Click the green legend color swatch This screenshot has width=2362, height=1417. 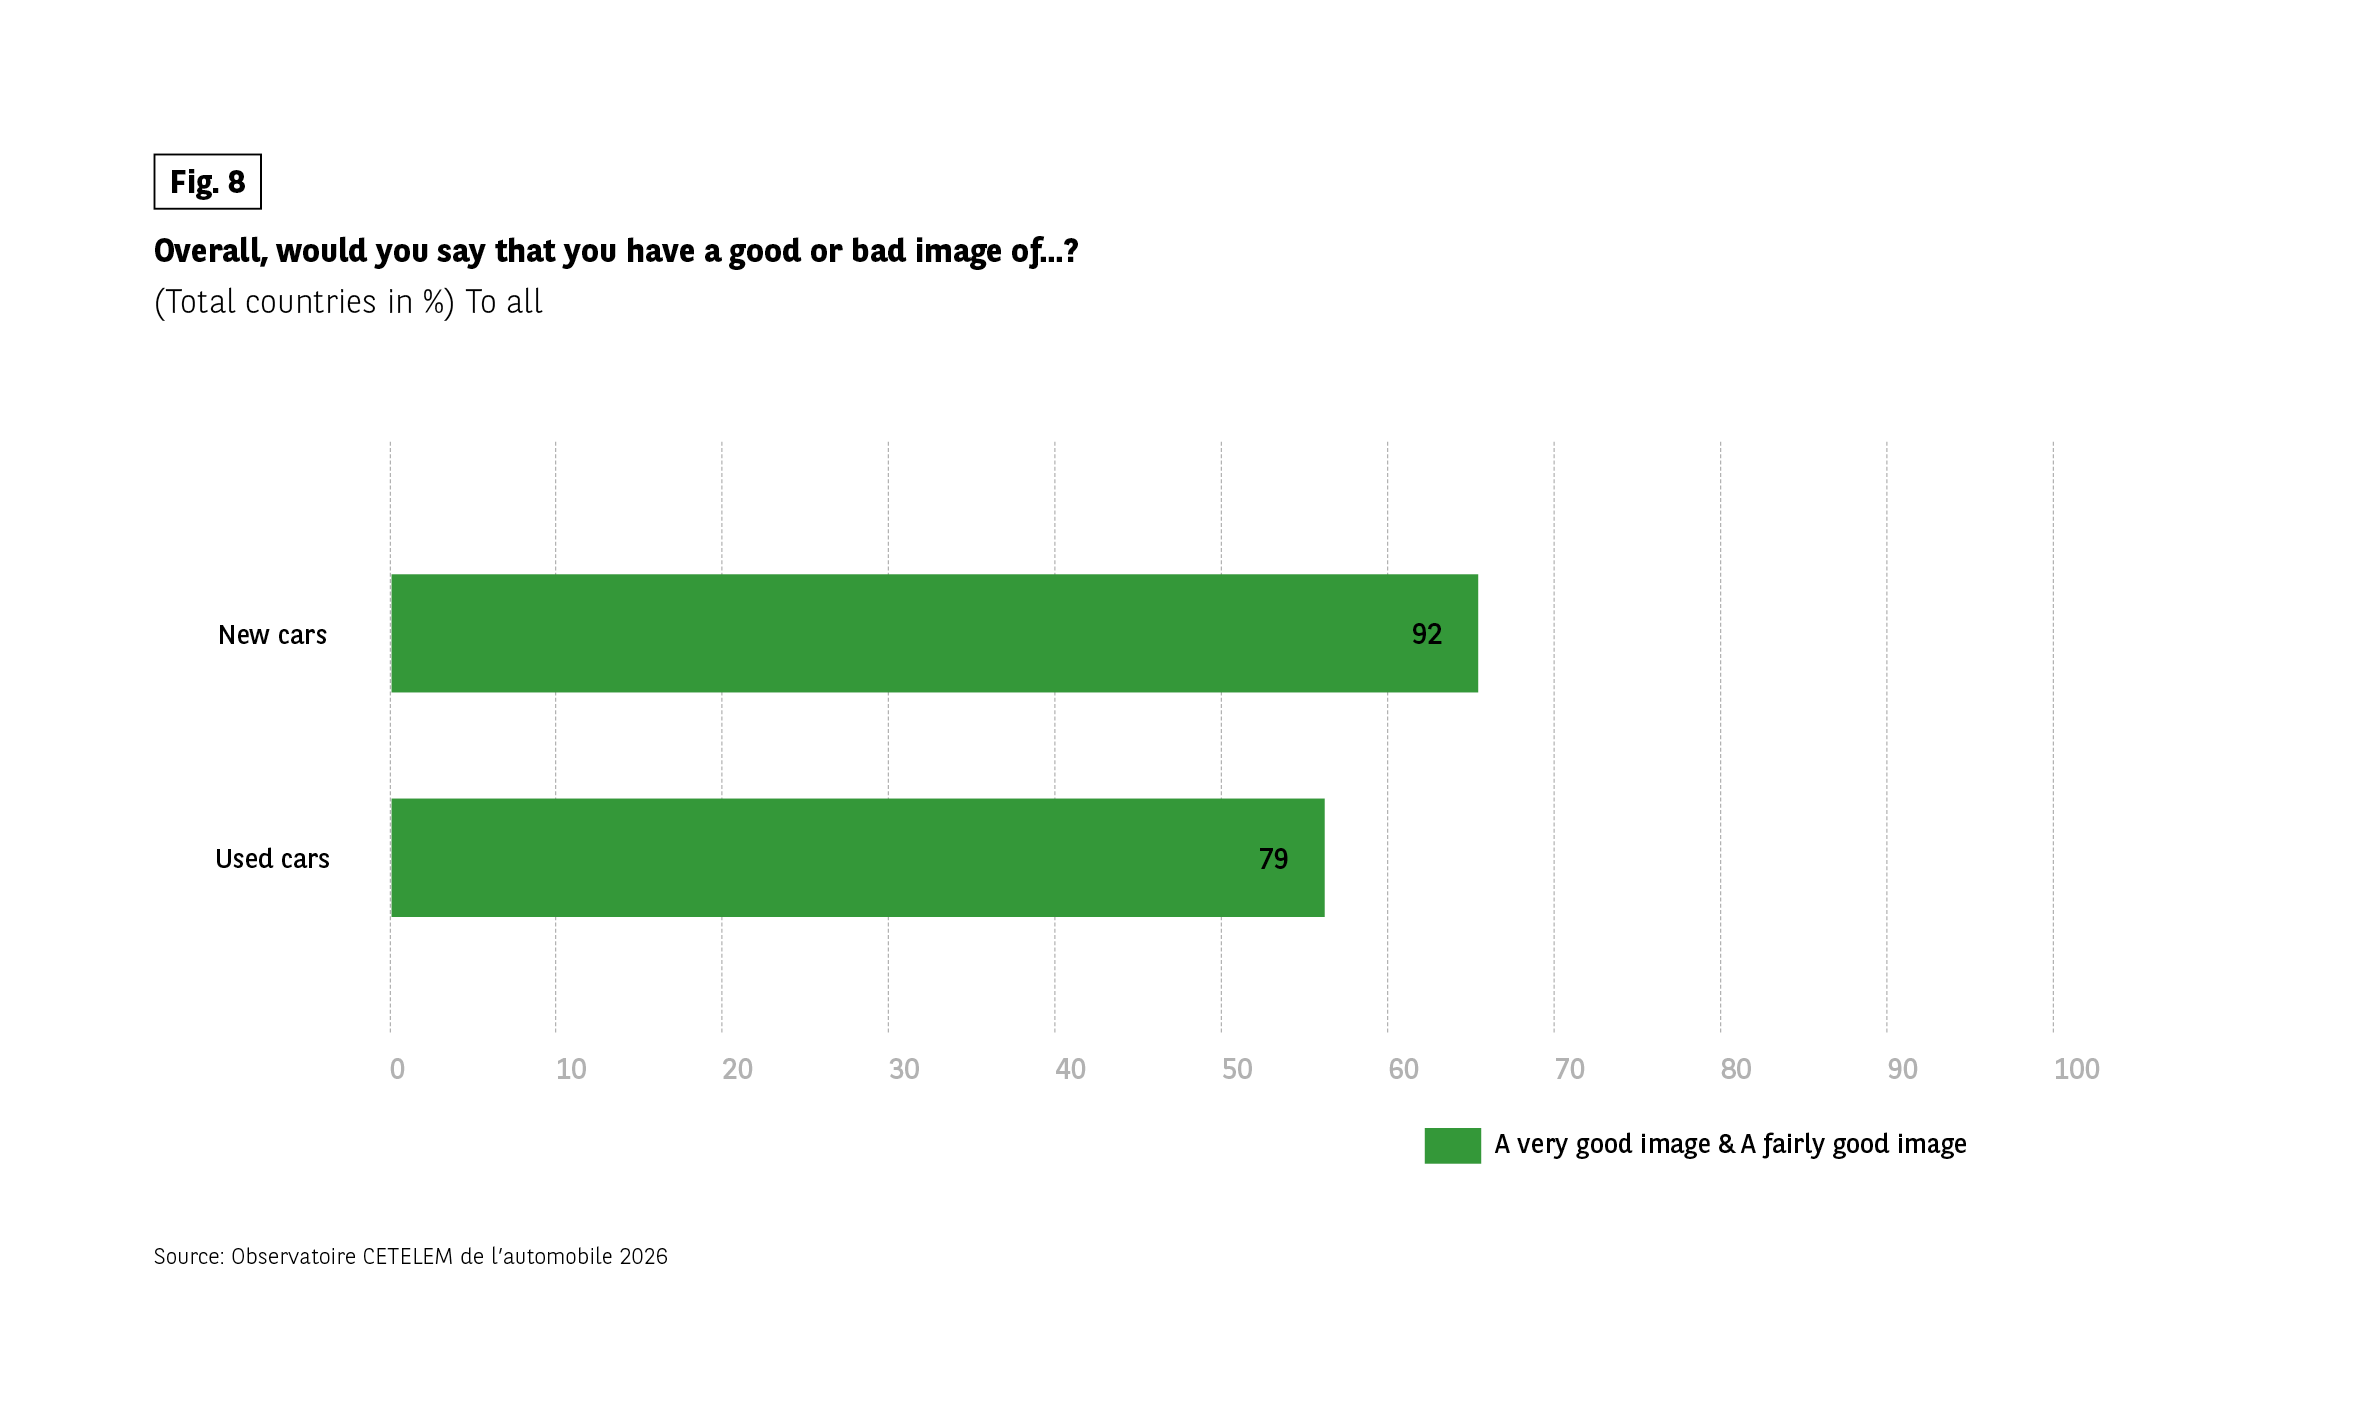[1452, 1146]
